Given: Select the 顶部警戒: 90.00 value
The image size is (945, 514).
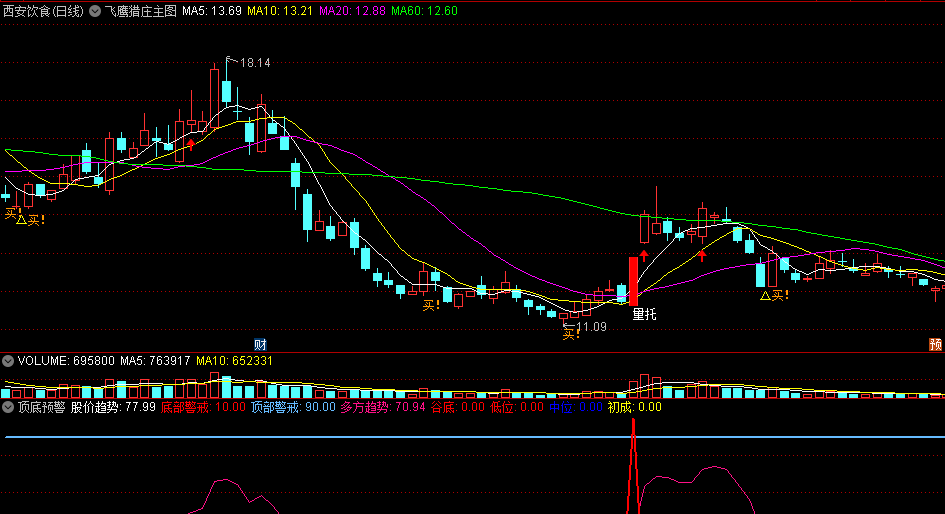Looking at the screenshot, I should coord(293,407).
